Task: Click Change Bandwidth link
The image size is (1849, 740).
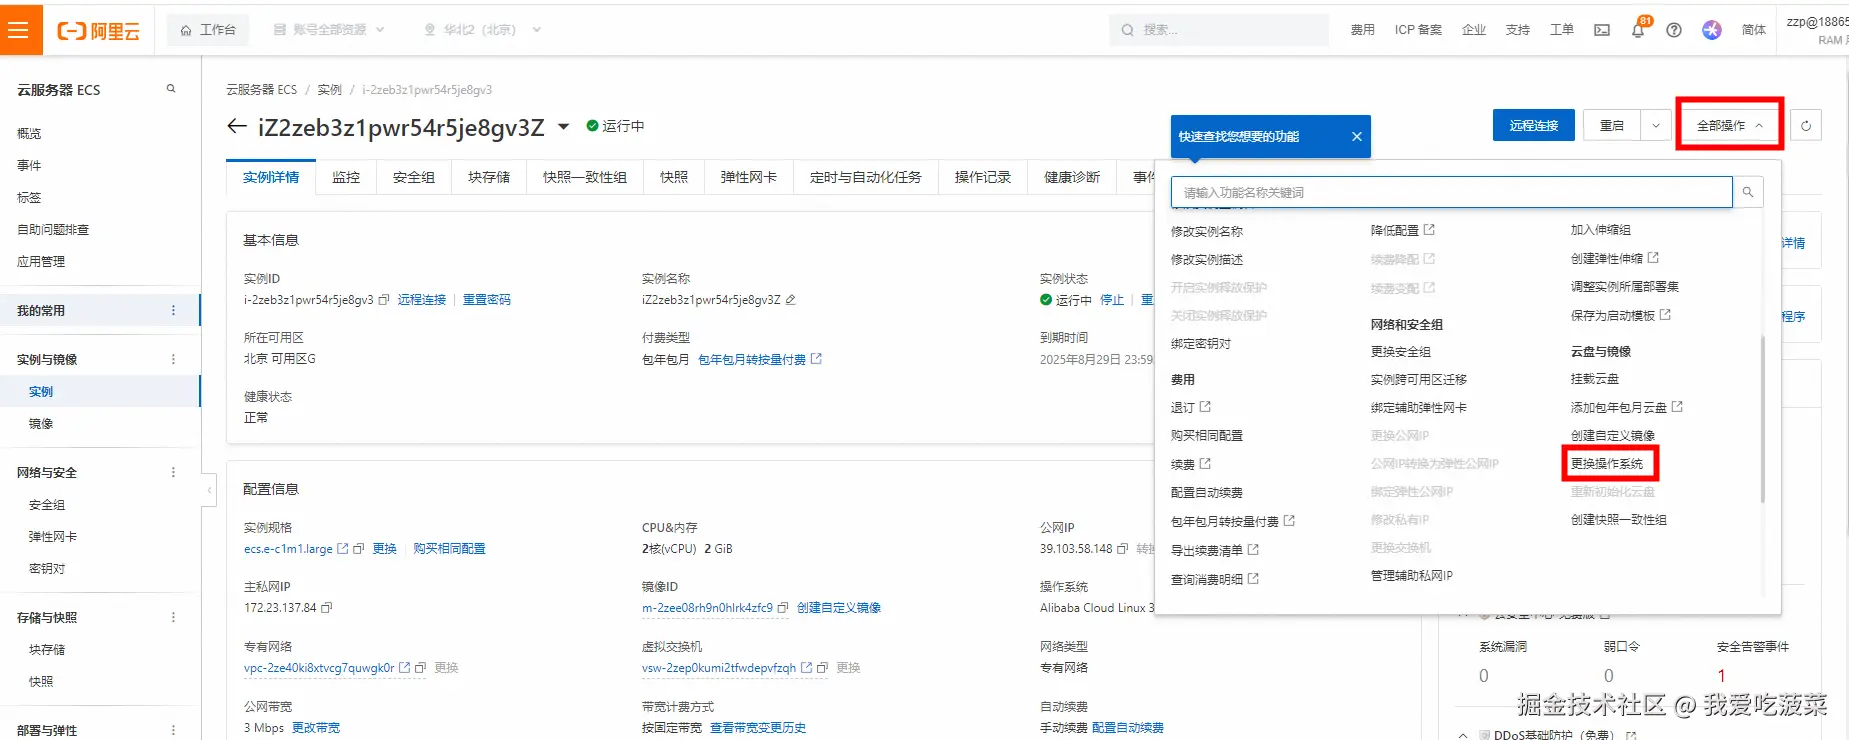Action: tap(316, 728)
